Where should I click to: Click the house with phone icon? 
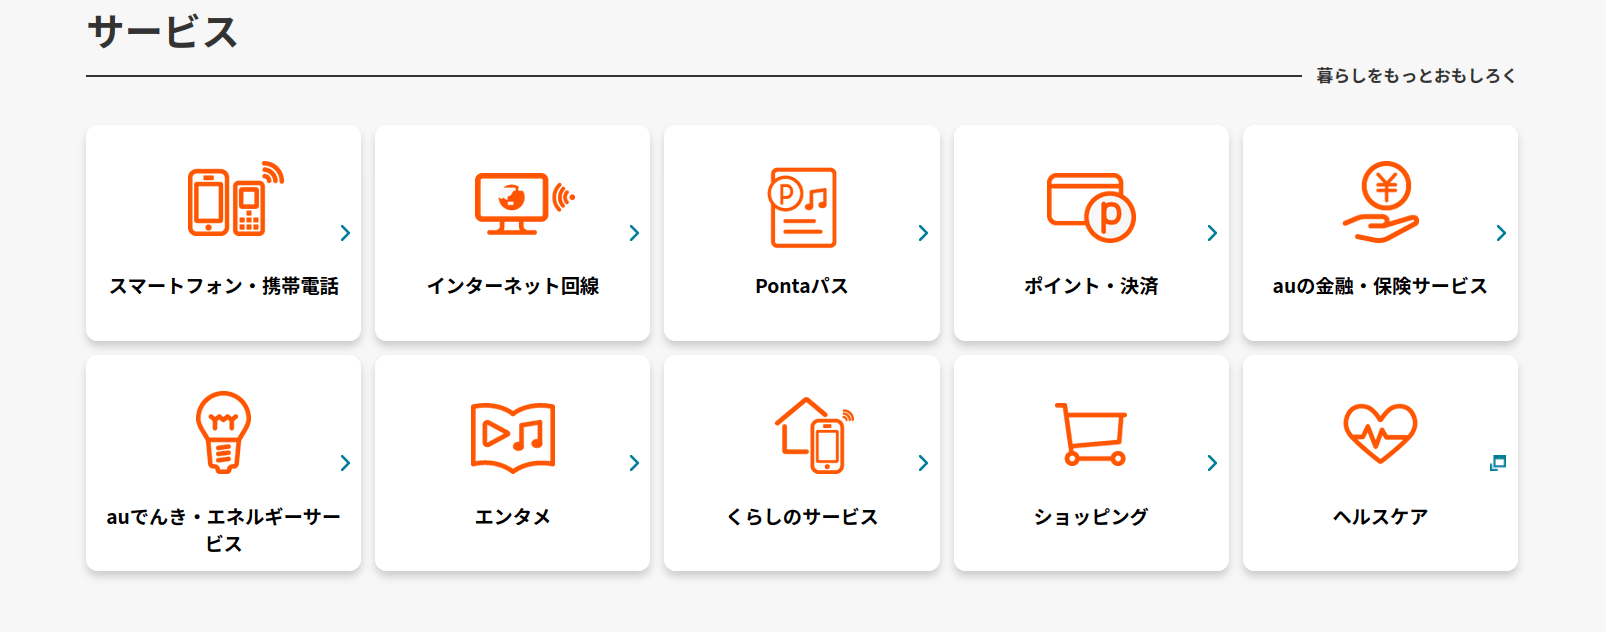[x=813, y=435]
